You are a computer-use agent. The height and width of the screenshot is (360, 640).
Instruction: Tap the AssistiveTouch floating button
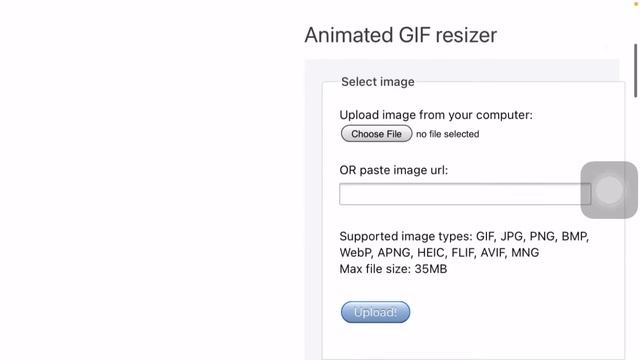coord(609,190)
